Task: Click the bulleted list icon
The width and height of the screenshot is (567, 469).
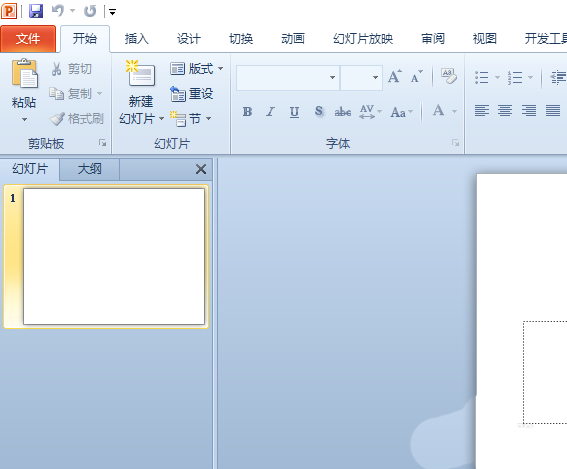Action: click(482, 77)
